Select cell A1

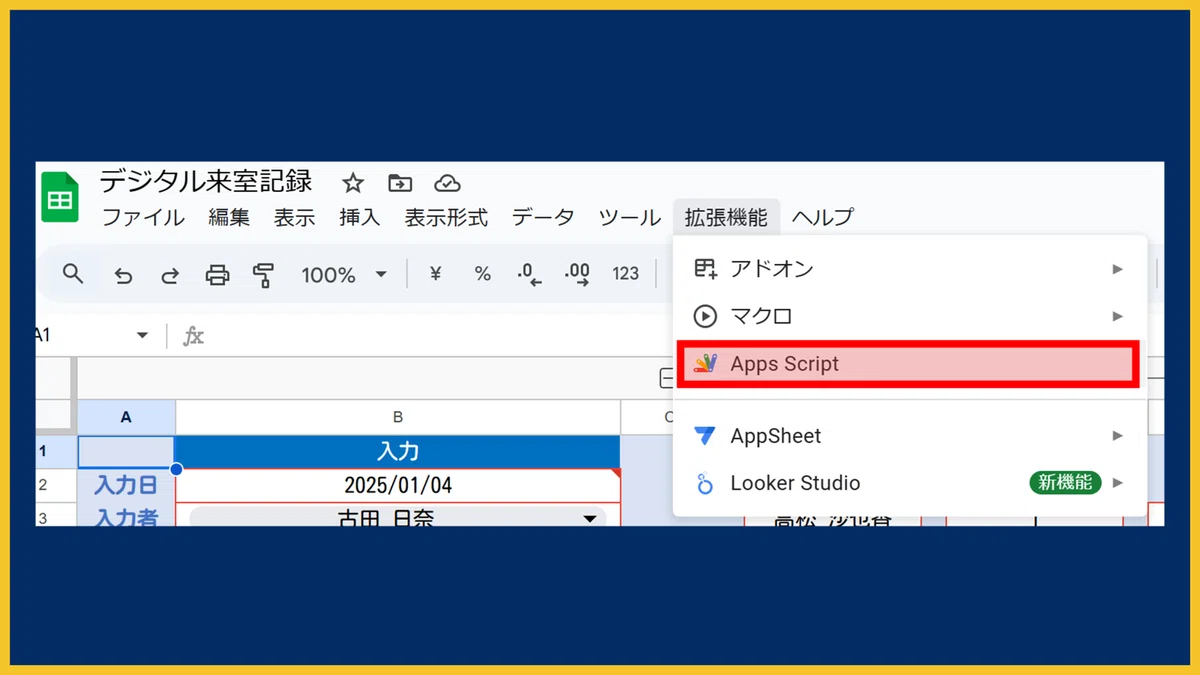click(x=126, y=452)
